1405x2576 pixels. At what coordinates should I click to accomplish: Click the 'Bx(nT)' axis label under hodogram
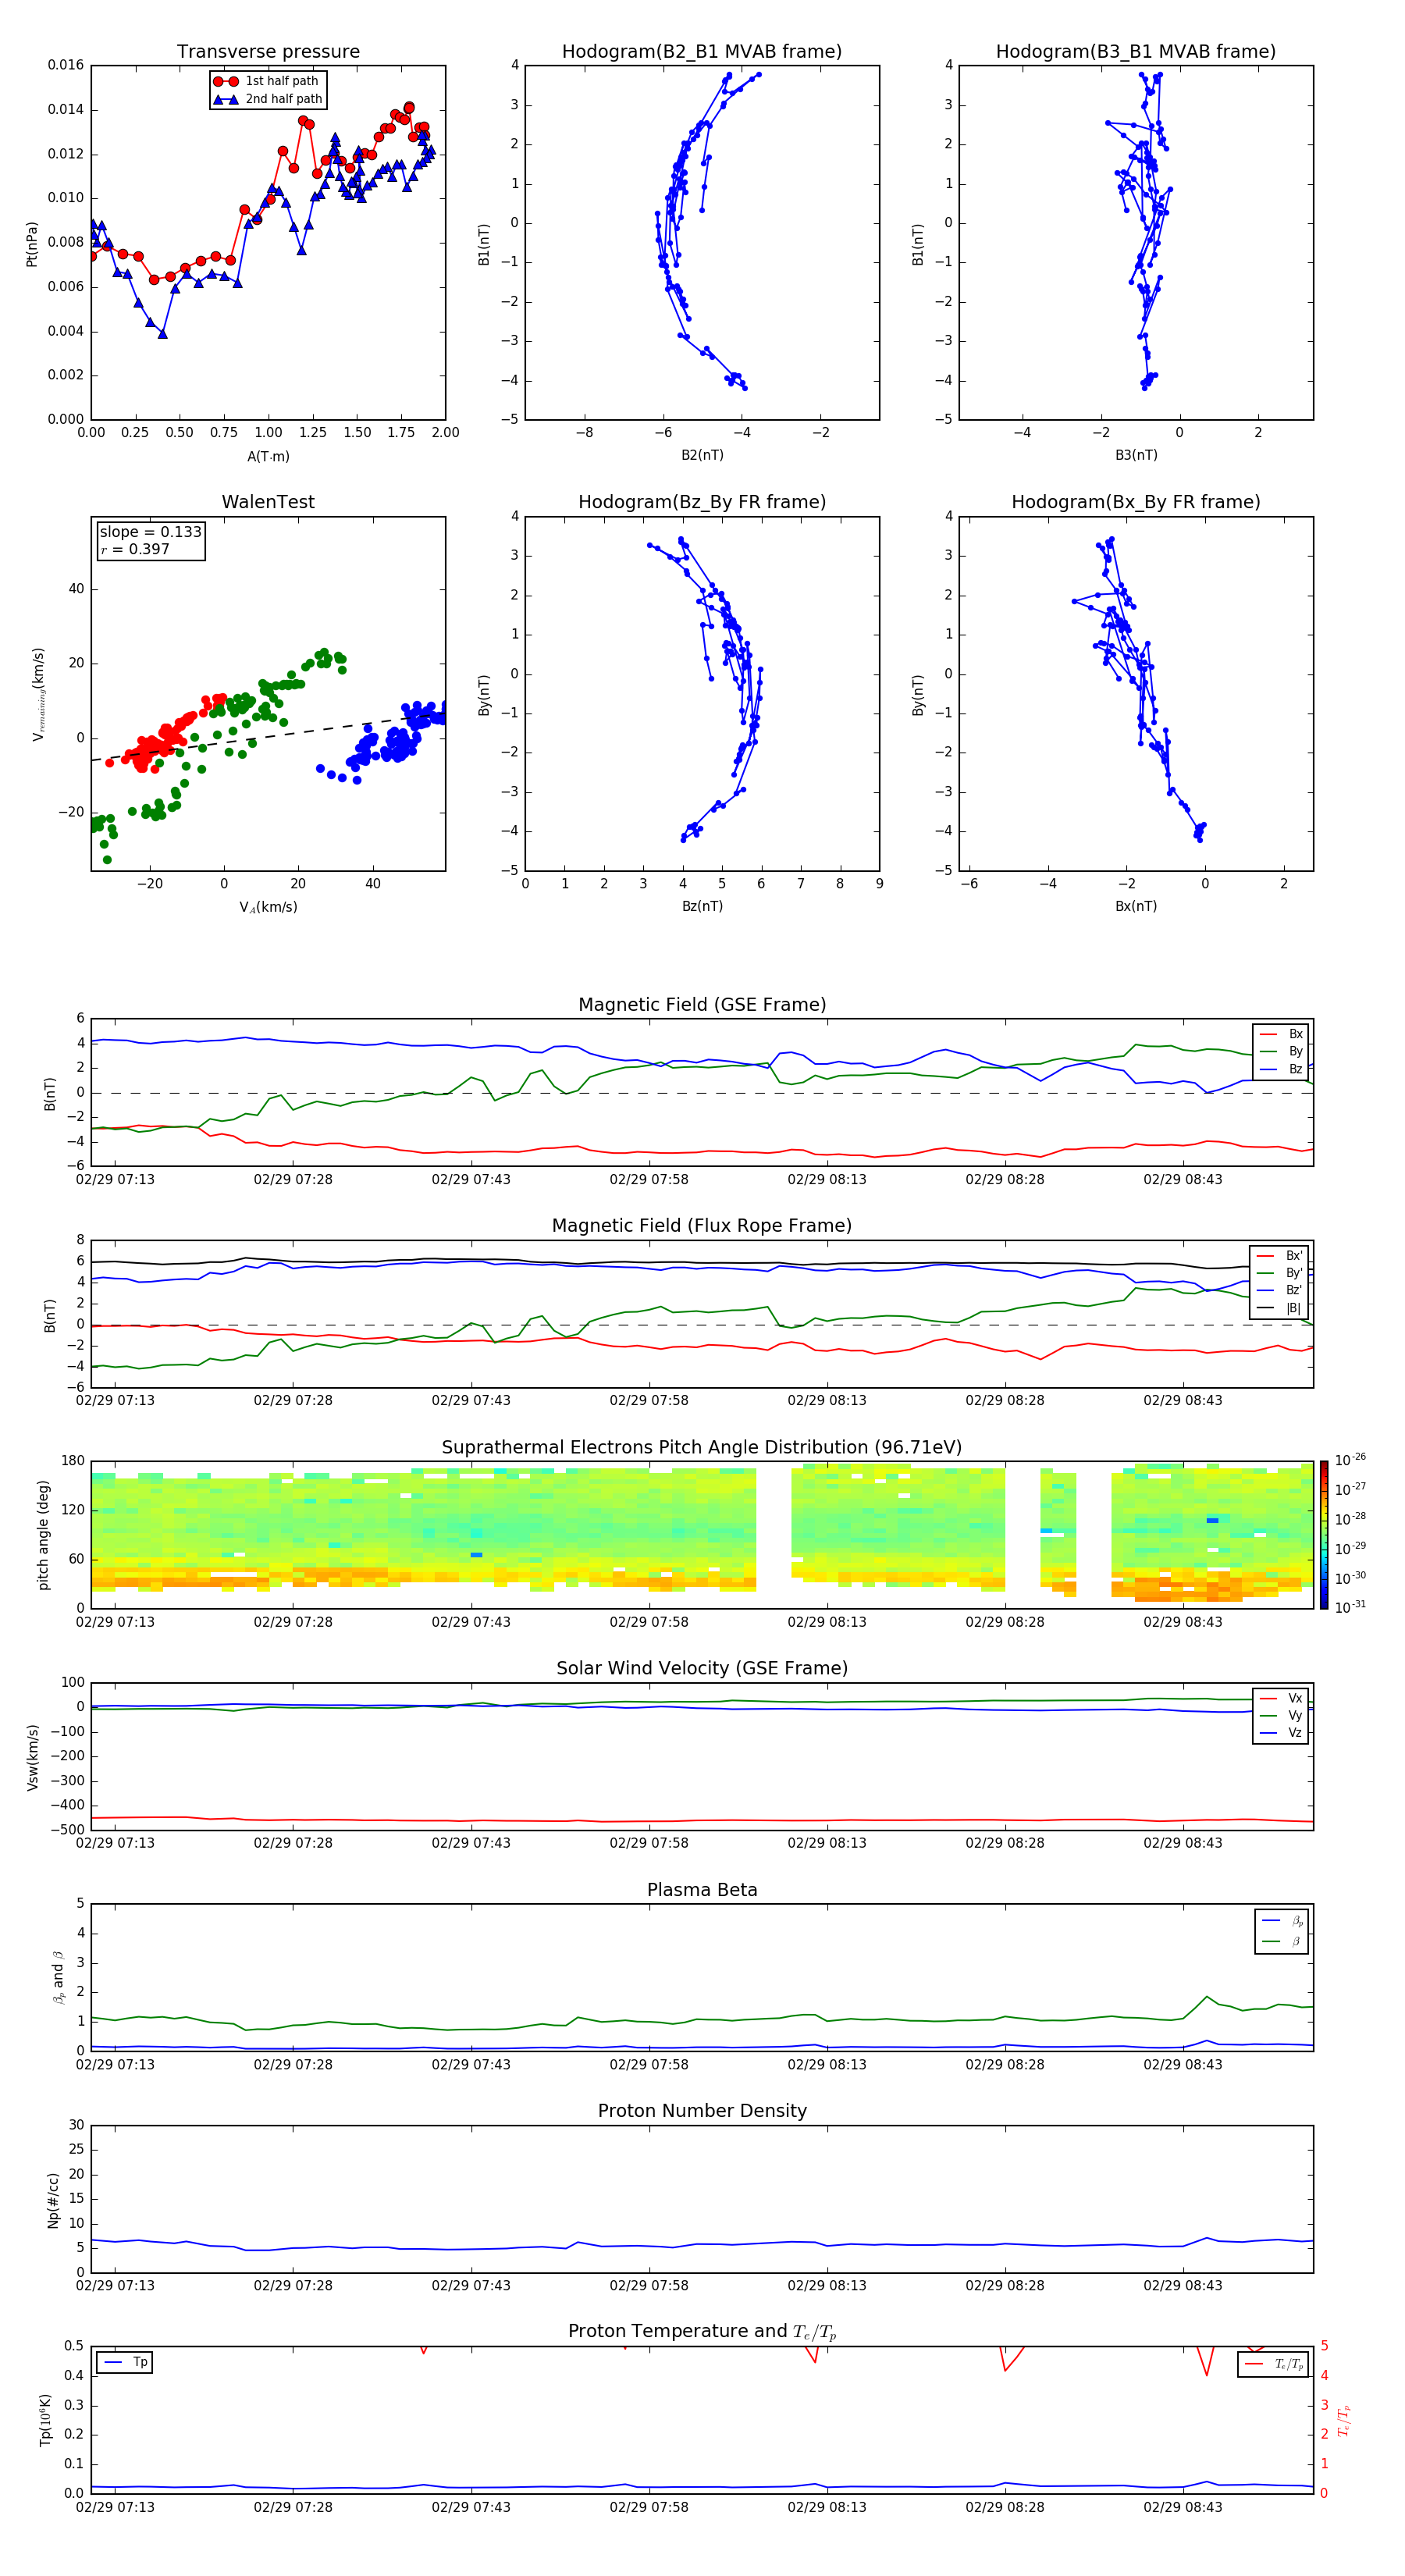point(1136,906)
